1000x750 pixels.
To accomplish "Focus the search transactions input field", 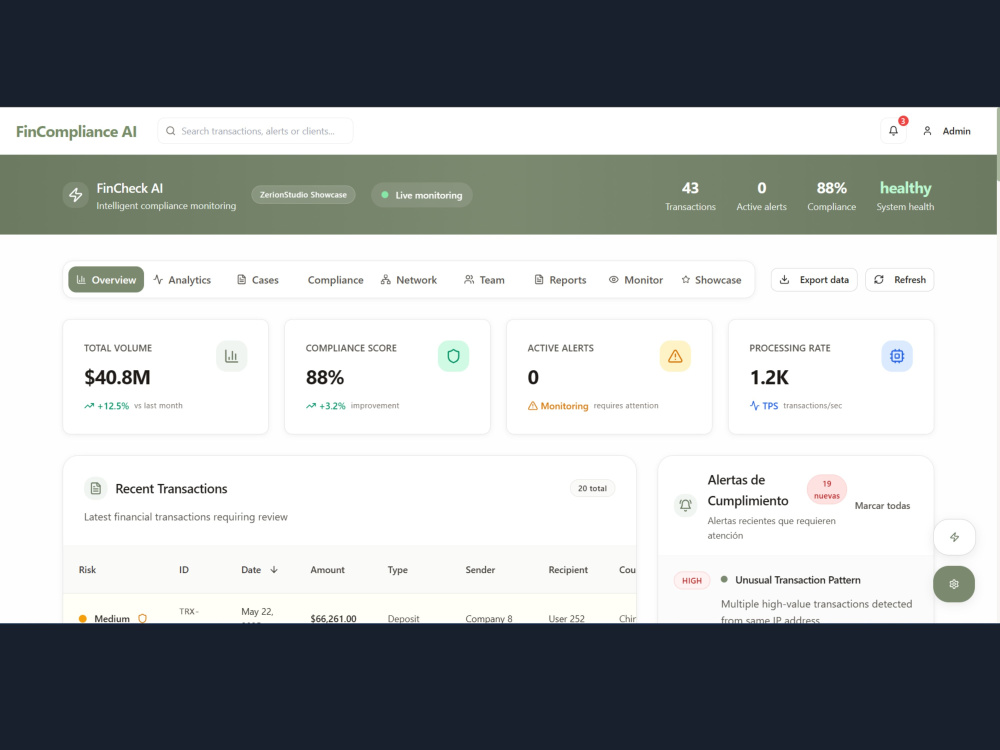I will [x=255, y=131].
